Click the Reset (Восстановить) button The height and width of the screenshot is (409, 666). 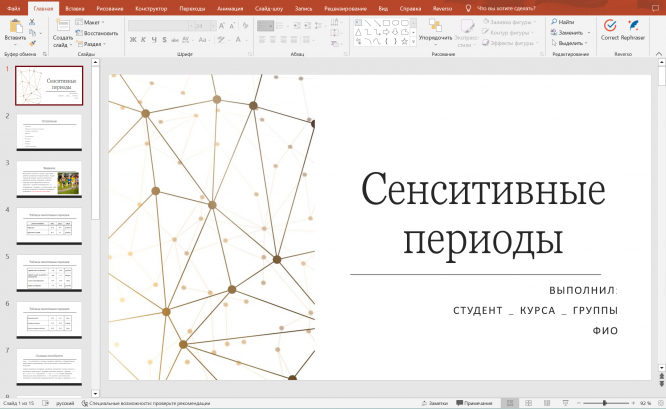point(98,32)
